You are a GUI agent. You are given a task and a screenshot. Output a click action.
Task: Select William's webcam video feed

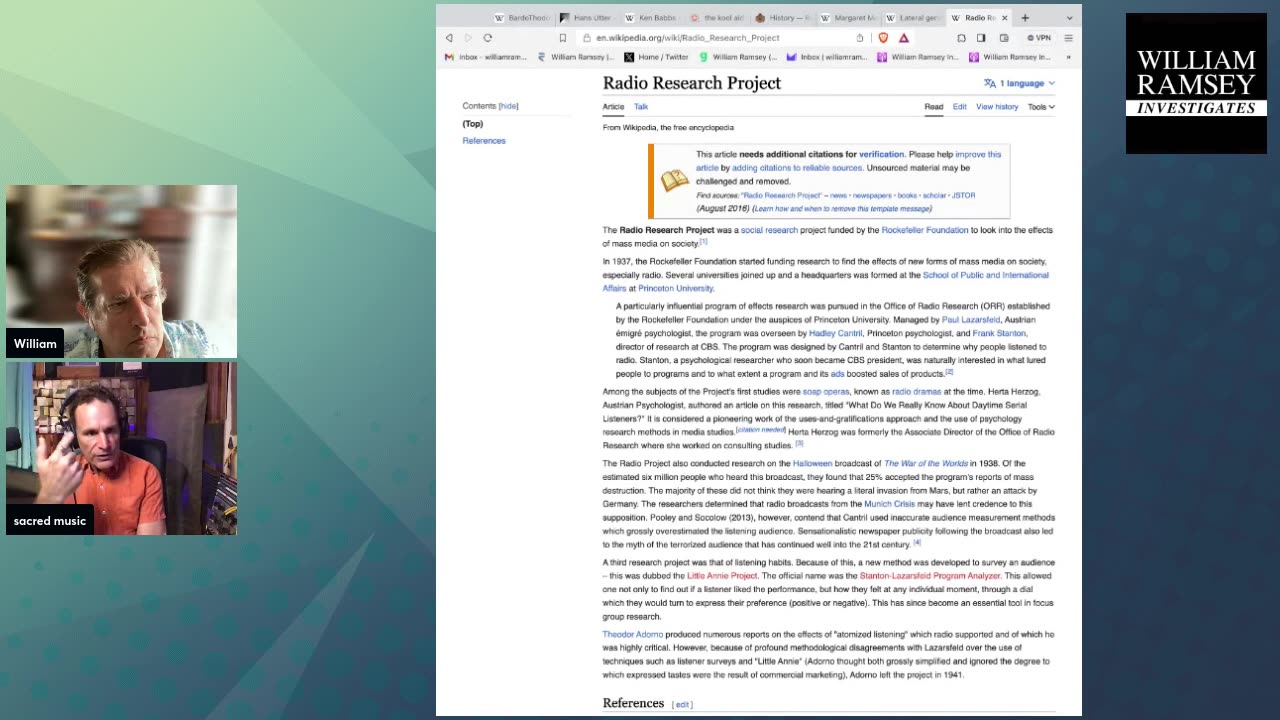point(122,271)
